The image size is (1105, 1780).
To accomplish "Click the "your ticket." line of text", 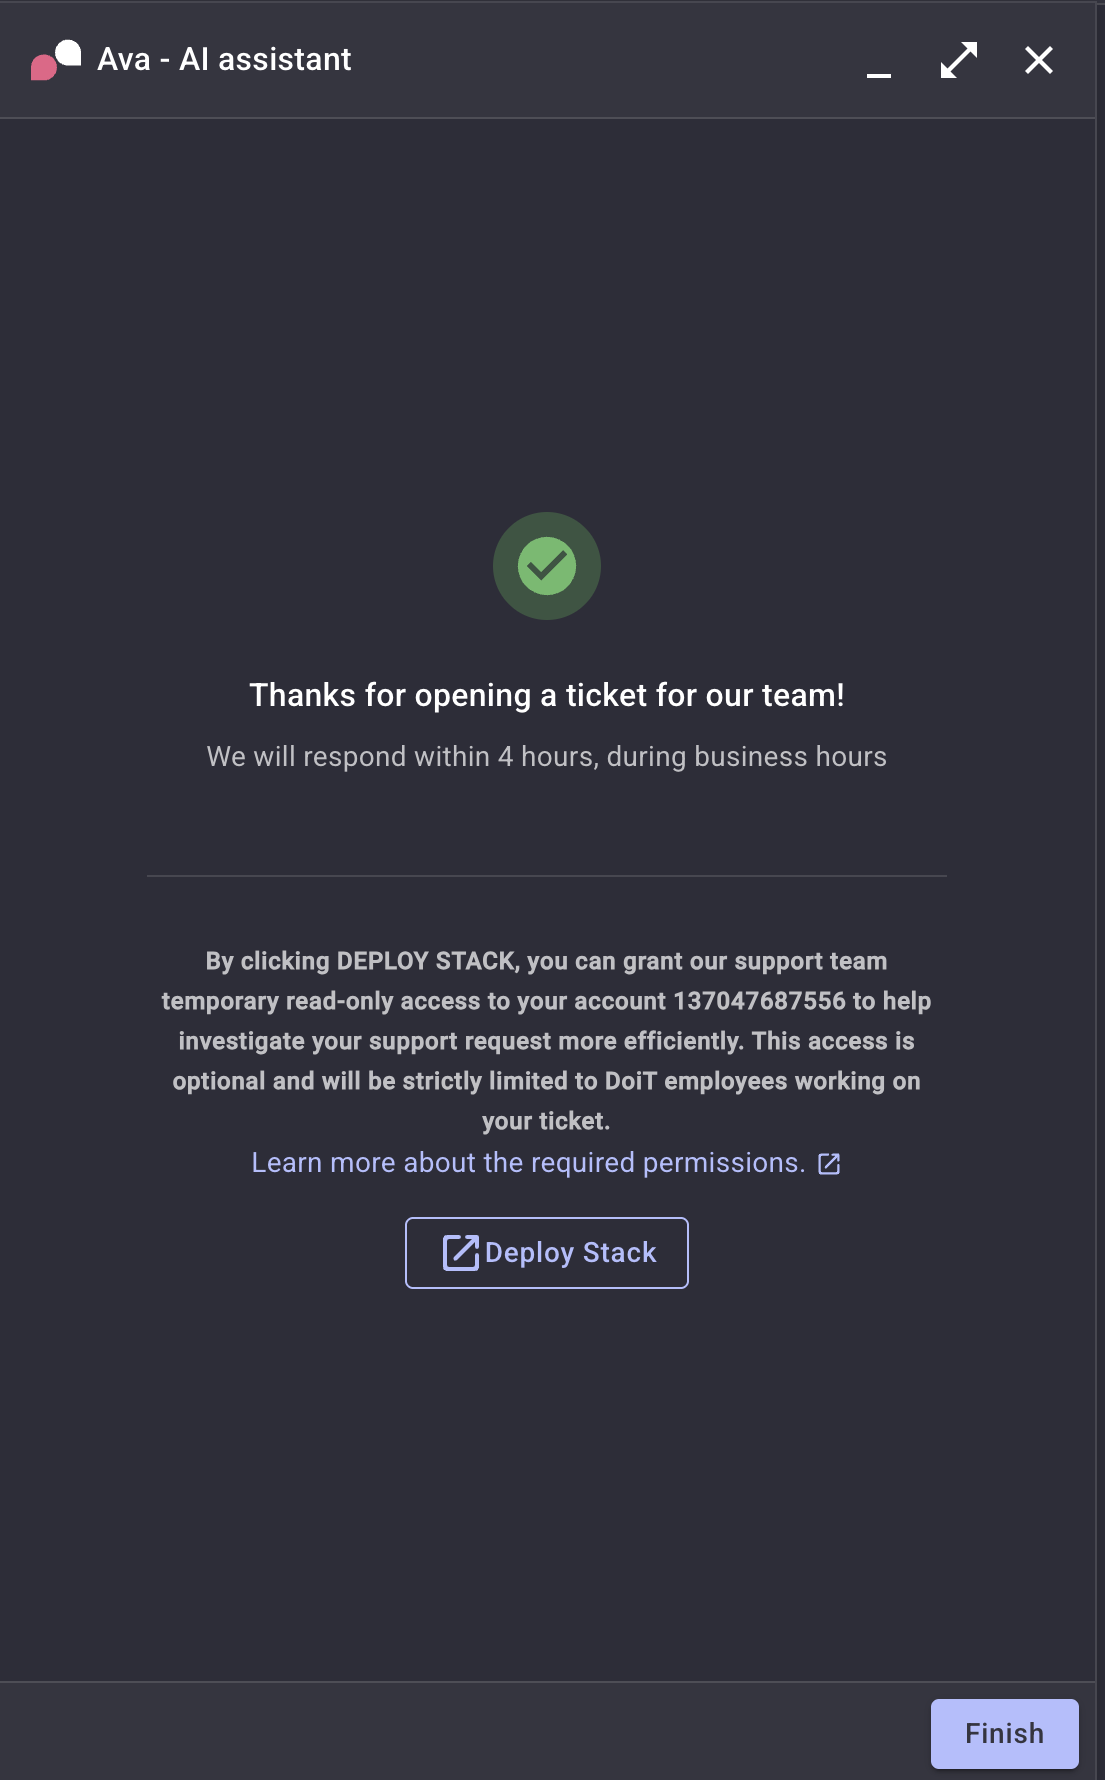I will (x=546, y=1121).
